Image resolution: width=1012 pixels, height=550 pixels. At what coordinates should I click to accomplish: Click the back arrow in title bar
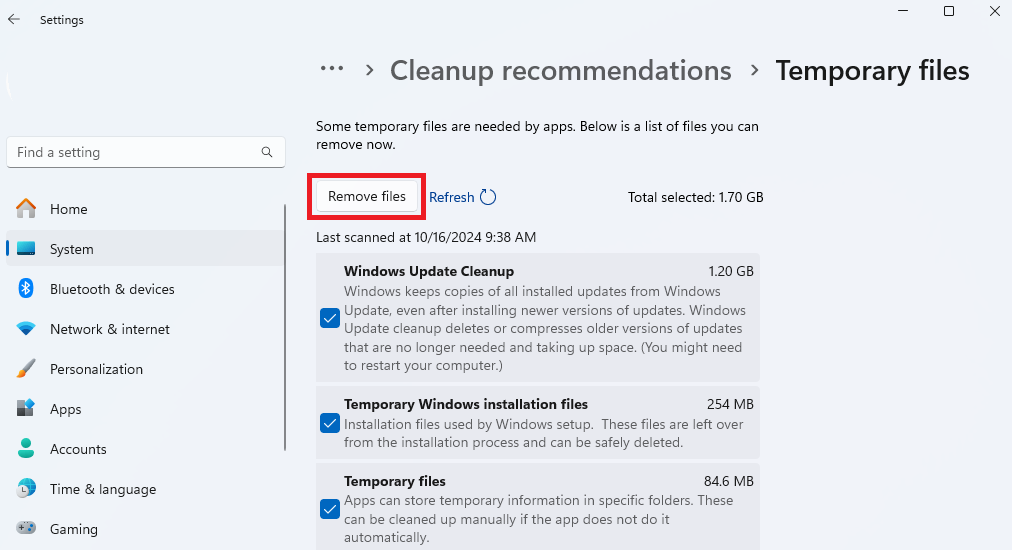click(x=14, y=19)
